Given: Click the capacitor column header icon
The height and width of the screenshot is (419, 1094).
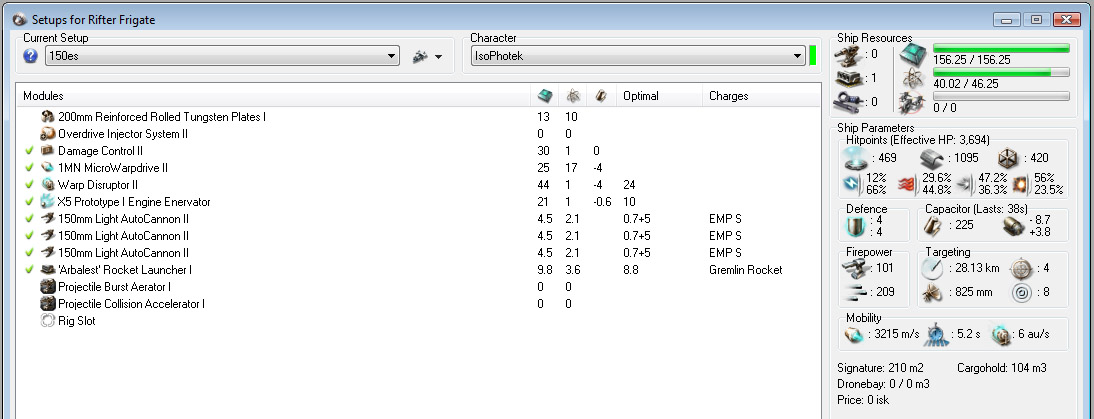Looking at the screenshot, I should click(x=600, y=96).
